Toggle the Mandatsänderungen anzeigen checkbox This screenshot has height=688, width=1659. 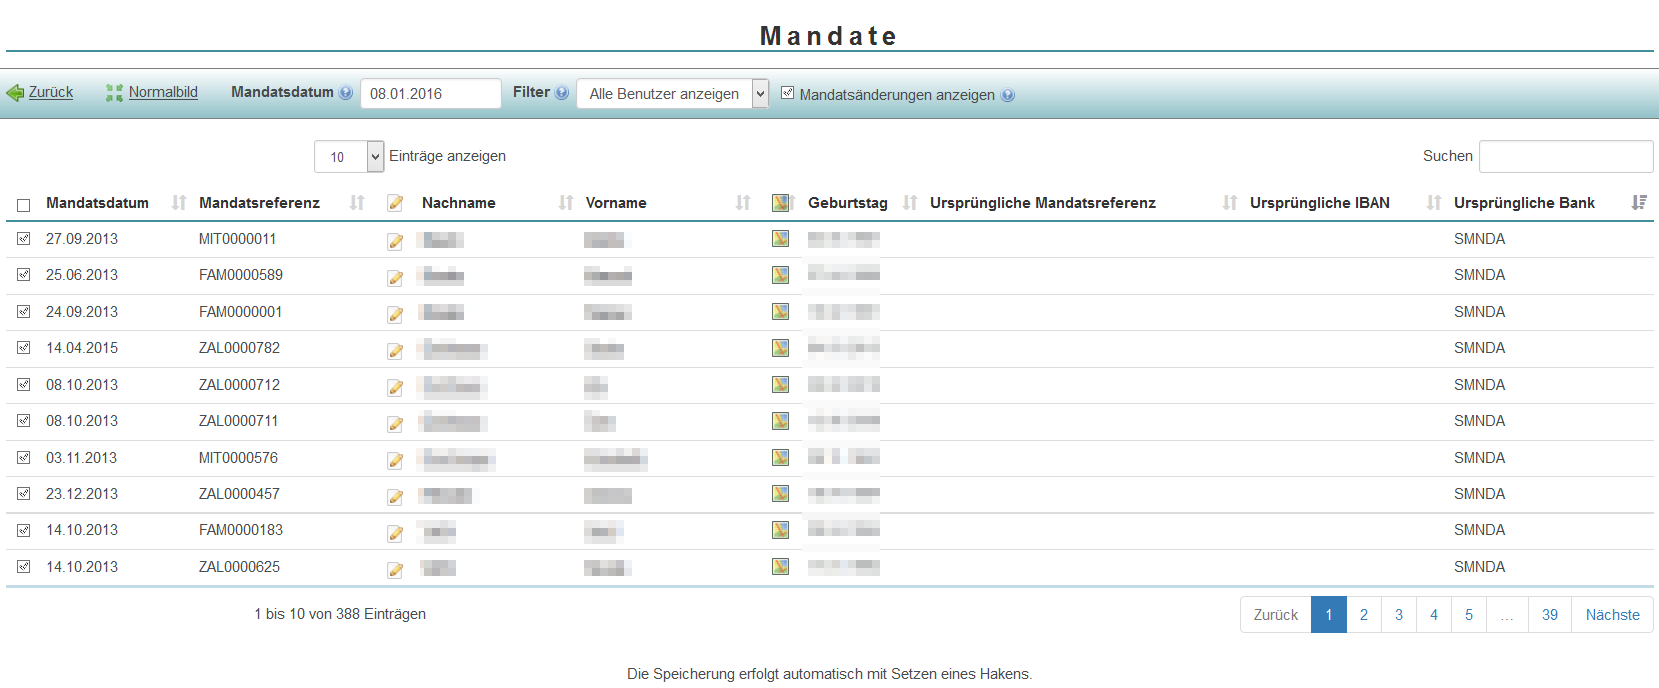[788, 93]
